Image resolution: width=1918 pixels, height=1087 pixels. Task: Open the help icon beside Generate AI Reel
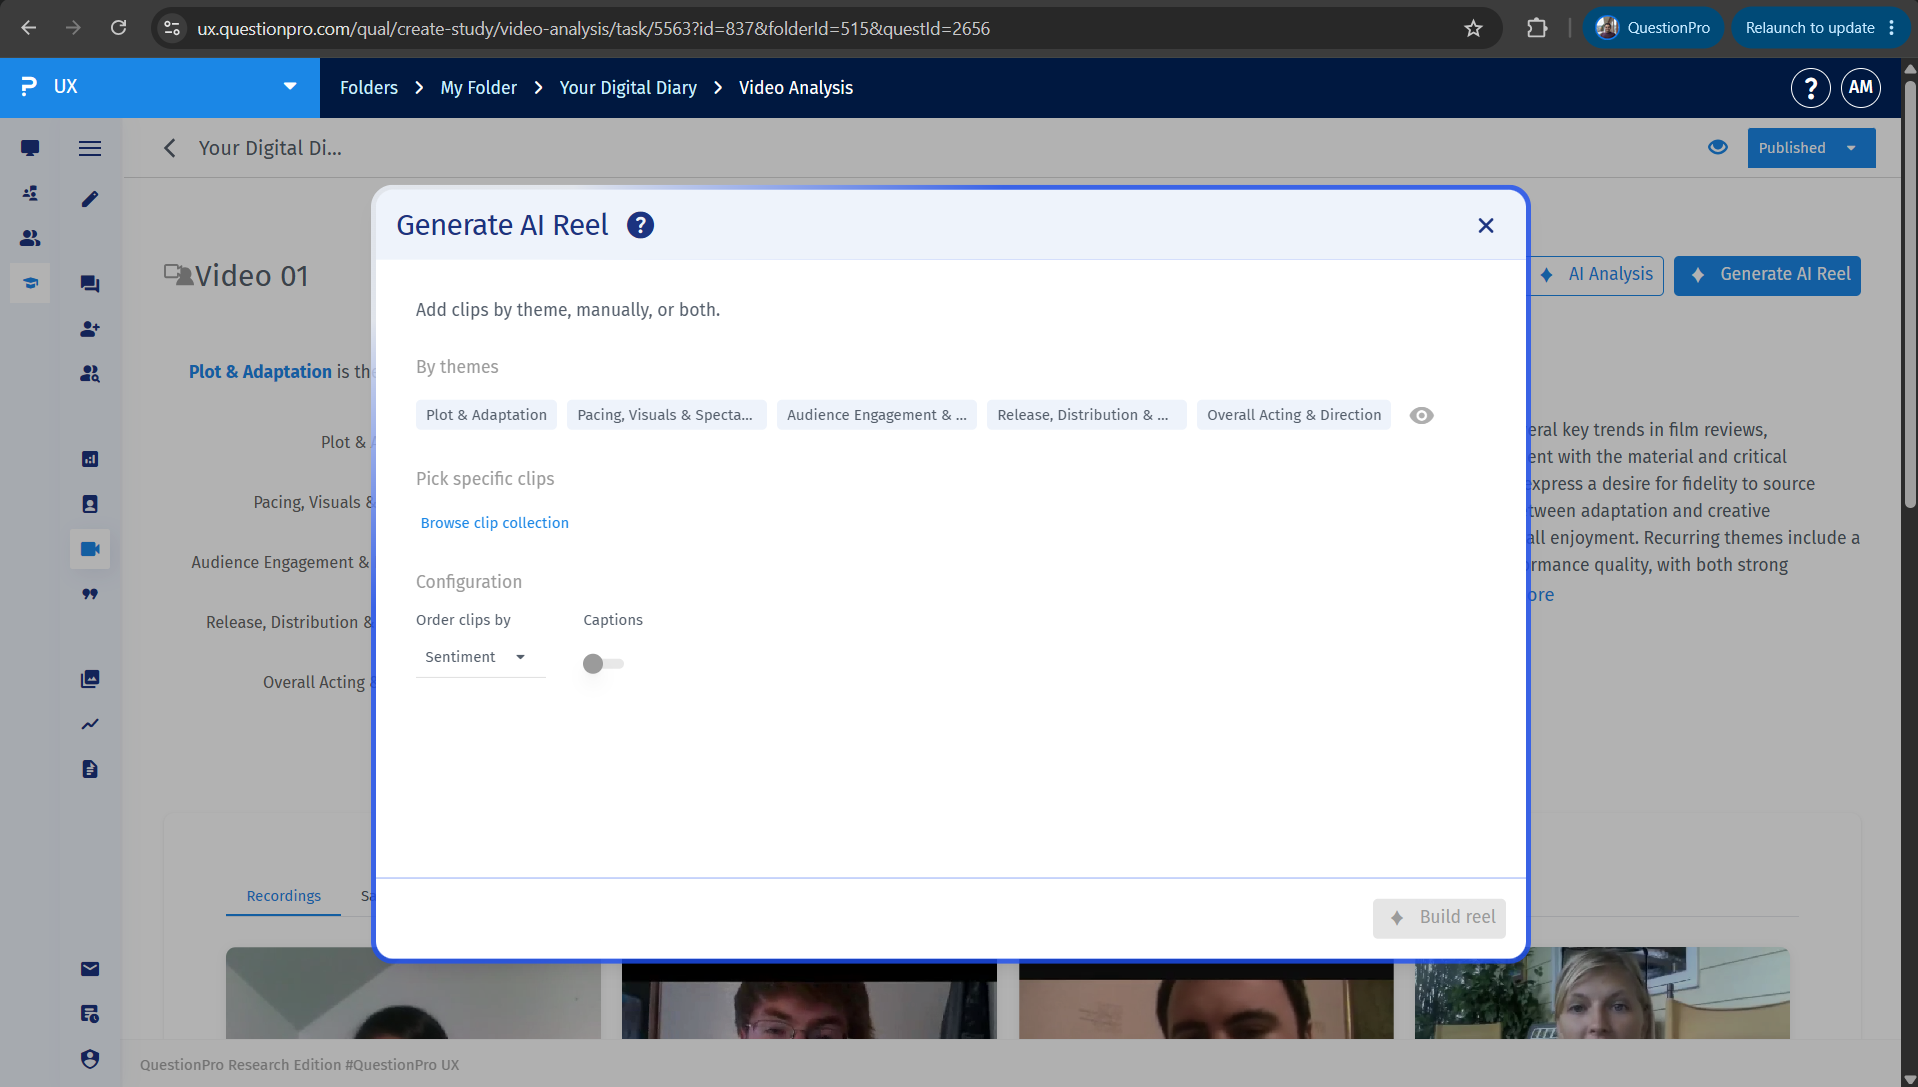640,225
